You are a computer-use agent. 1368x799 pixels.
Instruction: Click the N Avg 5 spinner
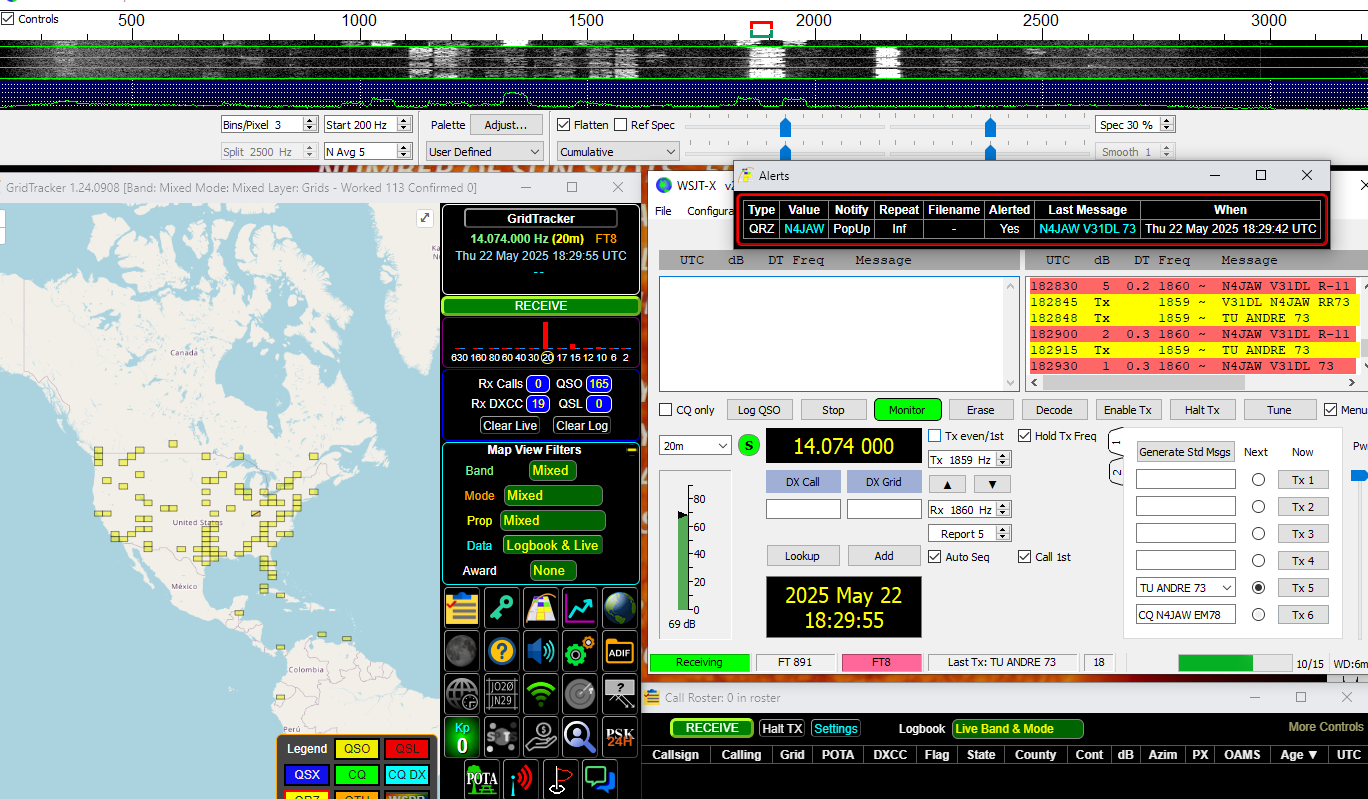368,152
